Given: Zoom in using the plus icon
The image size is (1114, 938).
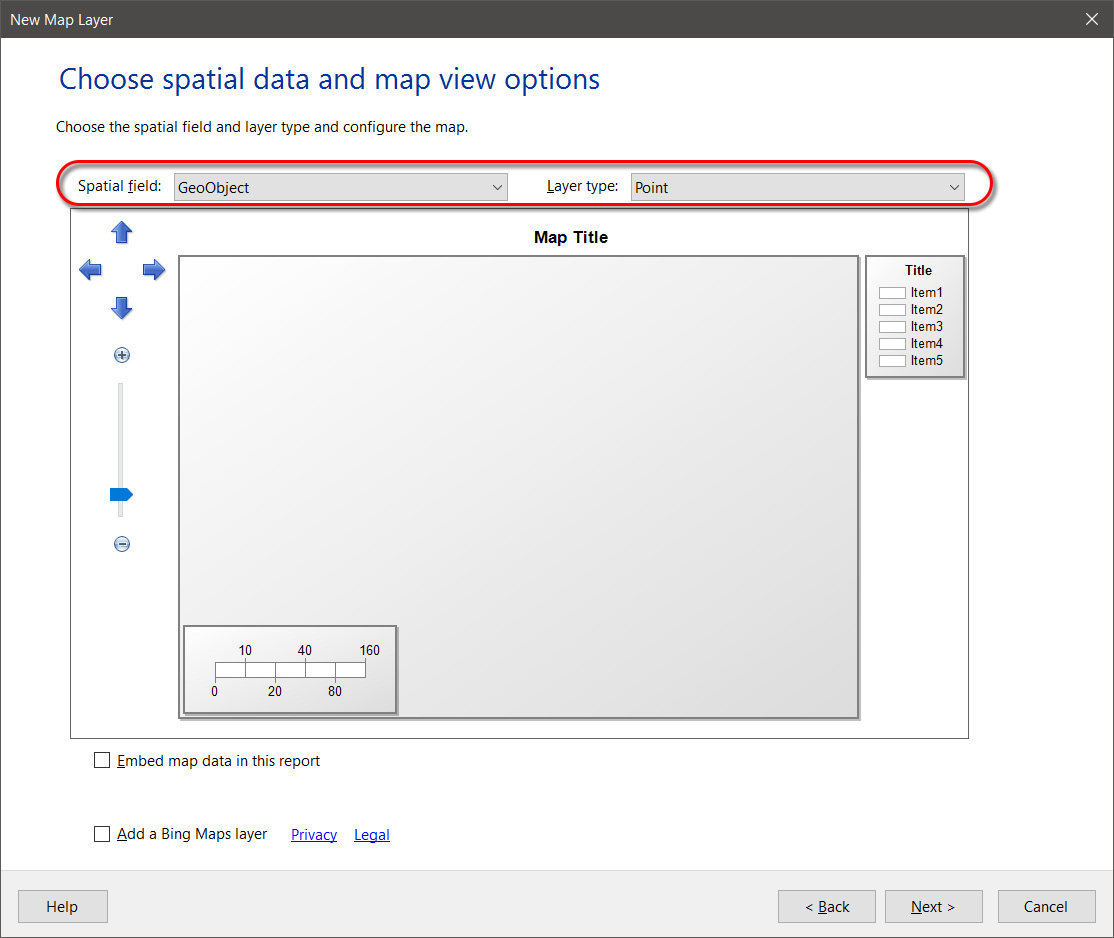Looking at the screenshot, I should pos(122,355).
